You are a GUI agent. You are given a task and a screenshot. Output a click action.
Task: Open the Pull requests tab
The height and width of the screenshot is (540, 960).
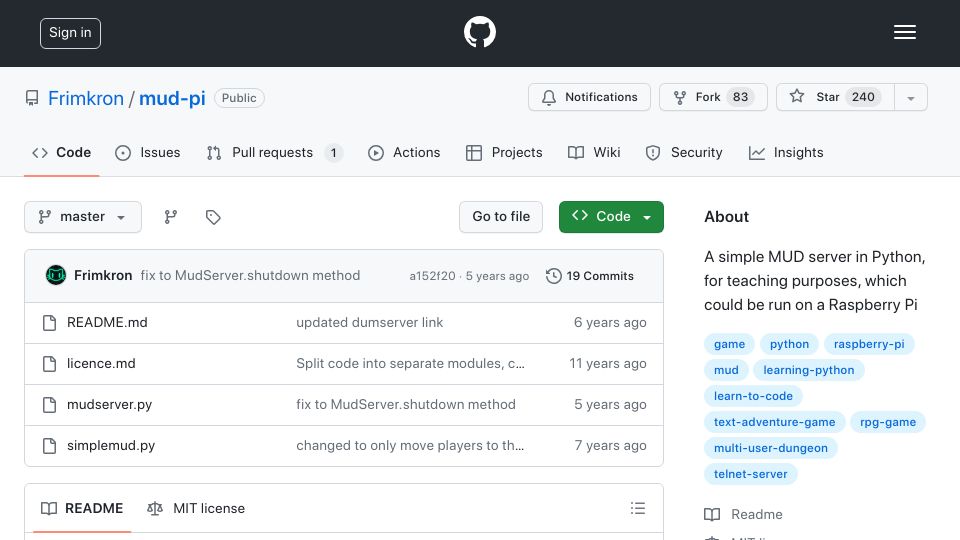[x=274, y=152]
